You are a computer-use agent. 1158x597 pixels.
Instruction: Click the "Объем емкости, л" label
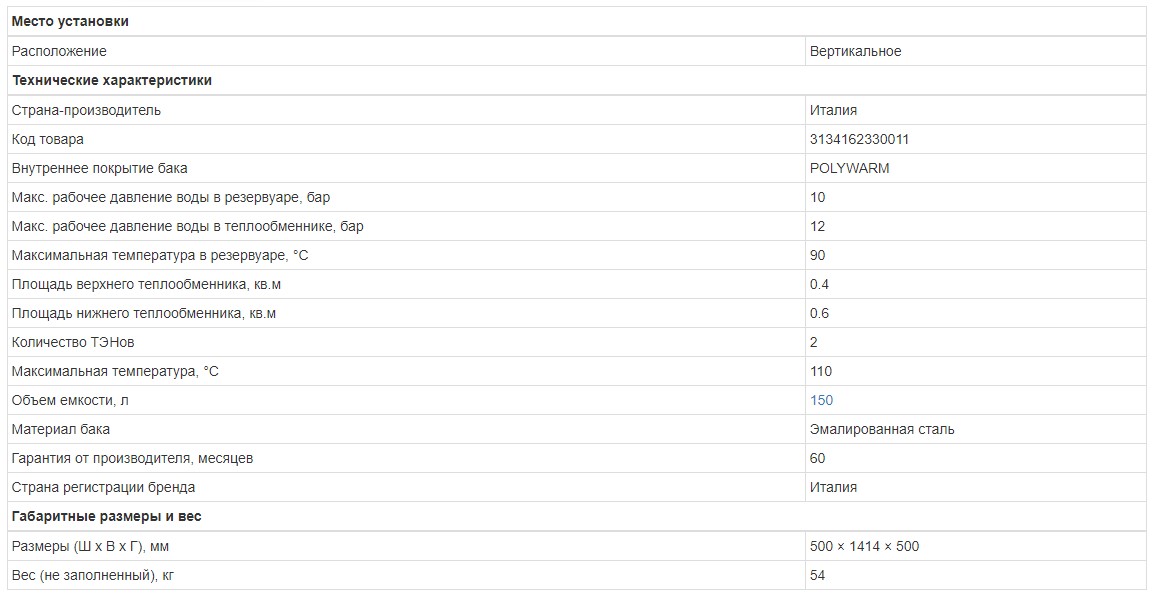pos(70,400)
